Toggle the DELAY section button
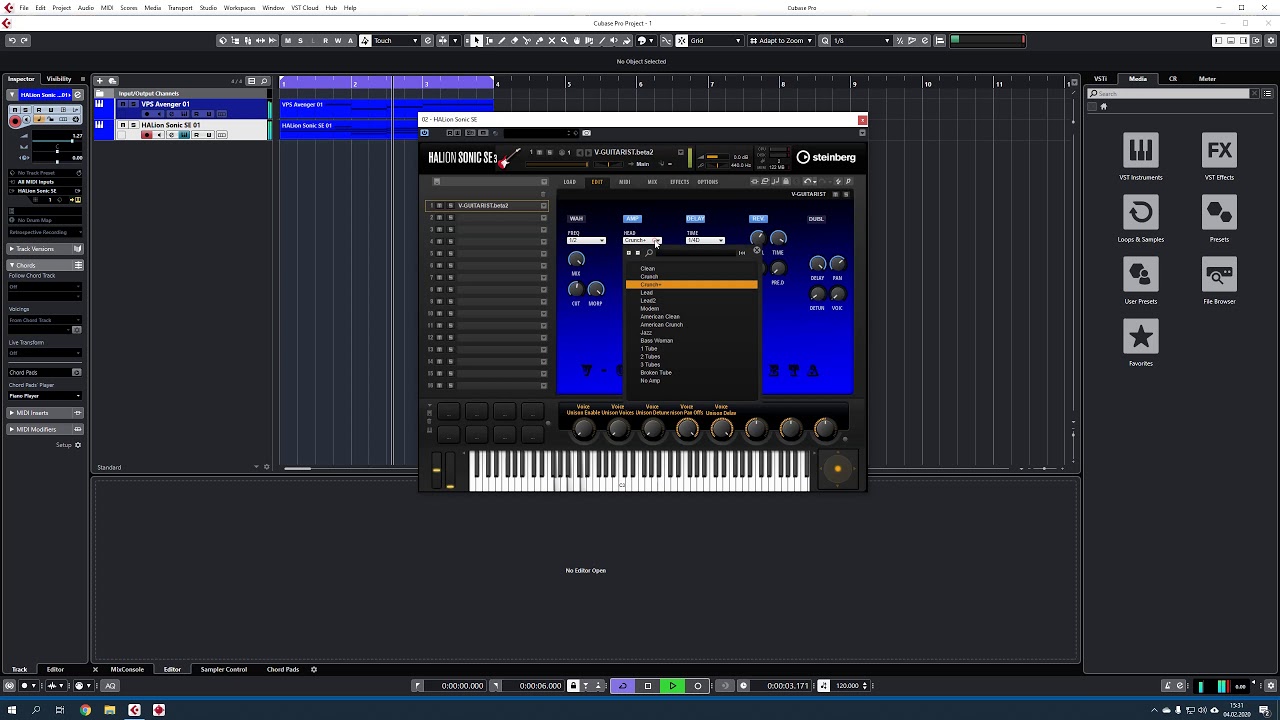1280x720 pixels. pyautogui.click(x=695, y=218)
